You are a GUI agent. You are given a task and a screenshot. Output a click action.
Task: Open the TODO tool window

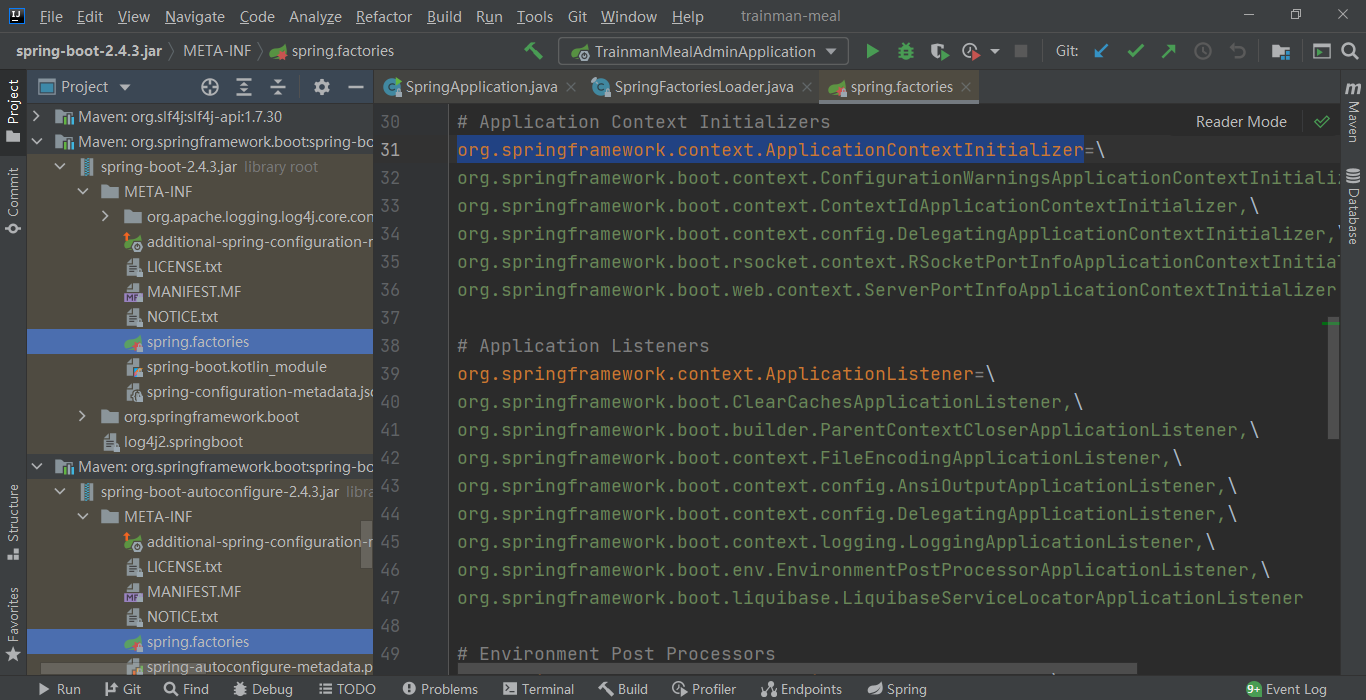(x=347, y=689)
